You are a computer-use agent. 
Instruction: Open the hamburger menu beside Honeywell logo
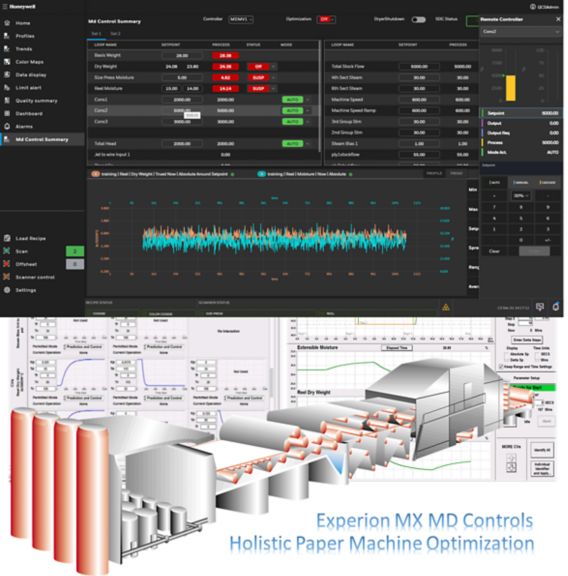click(x=5, y=7)
